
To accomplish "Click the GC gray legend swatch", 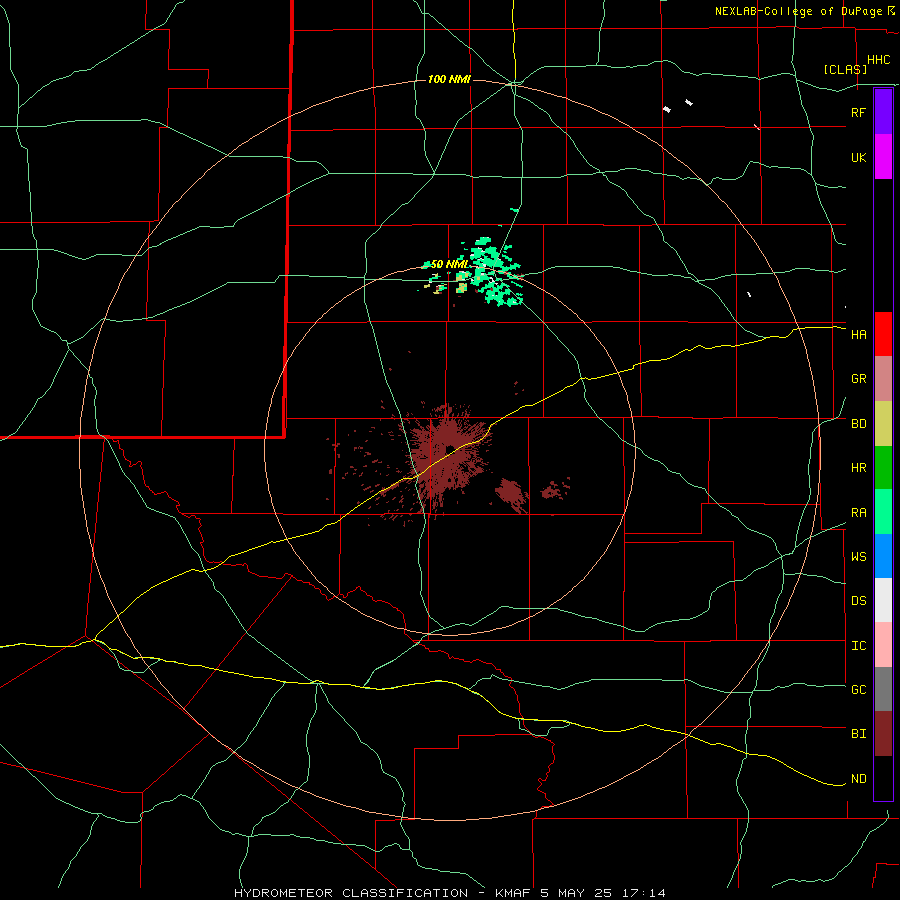I will point(883,689).
